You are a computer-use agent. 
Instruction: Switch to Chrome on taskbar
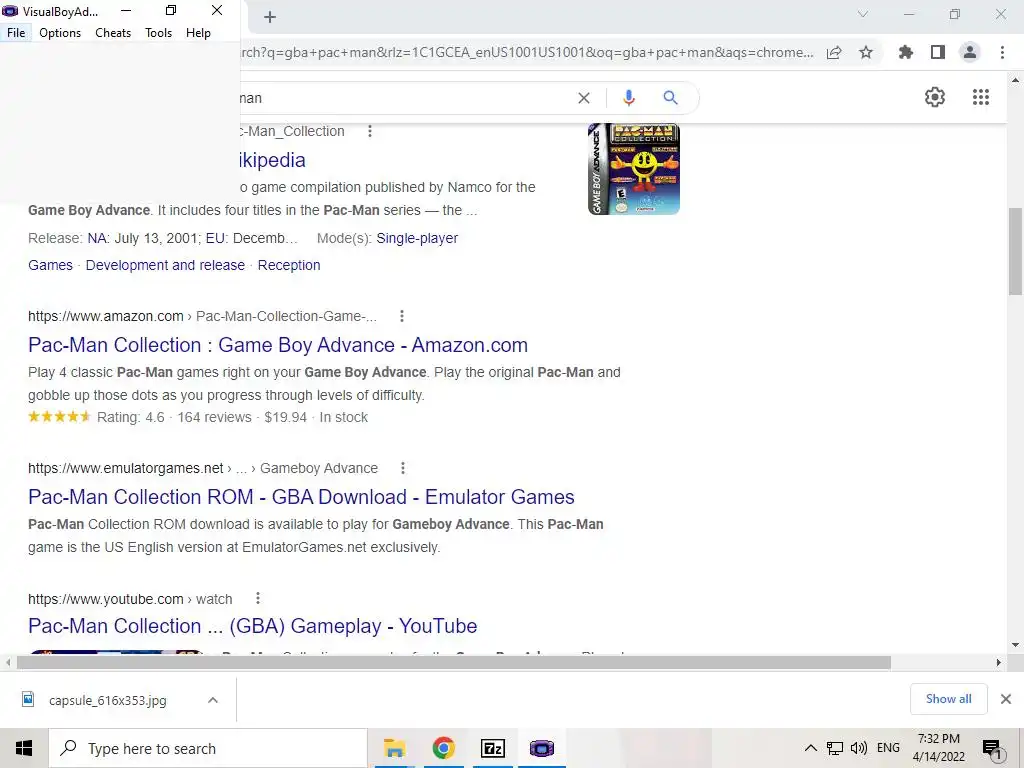[x=443, y=748]
